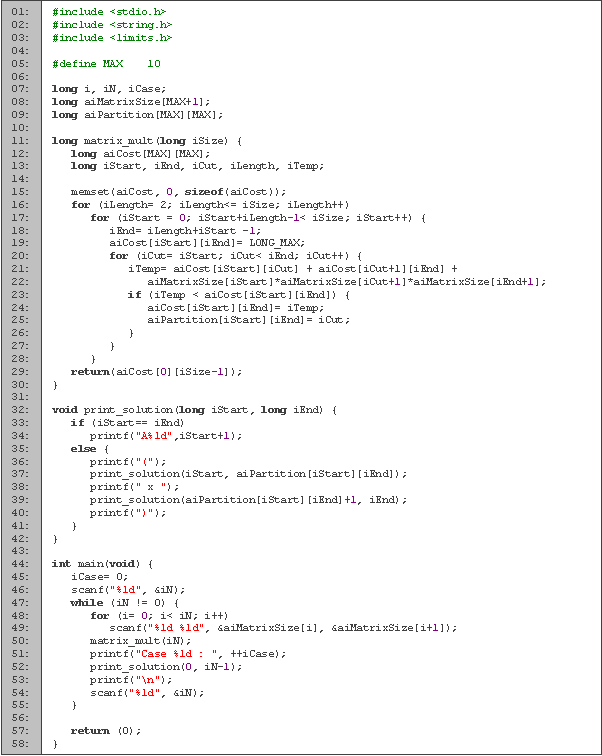Click 'if (iTemp < aiCost[iStart][iEnd]) {' line
The height and width of the screenshot is (756, 602).
point(239,295)
